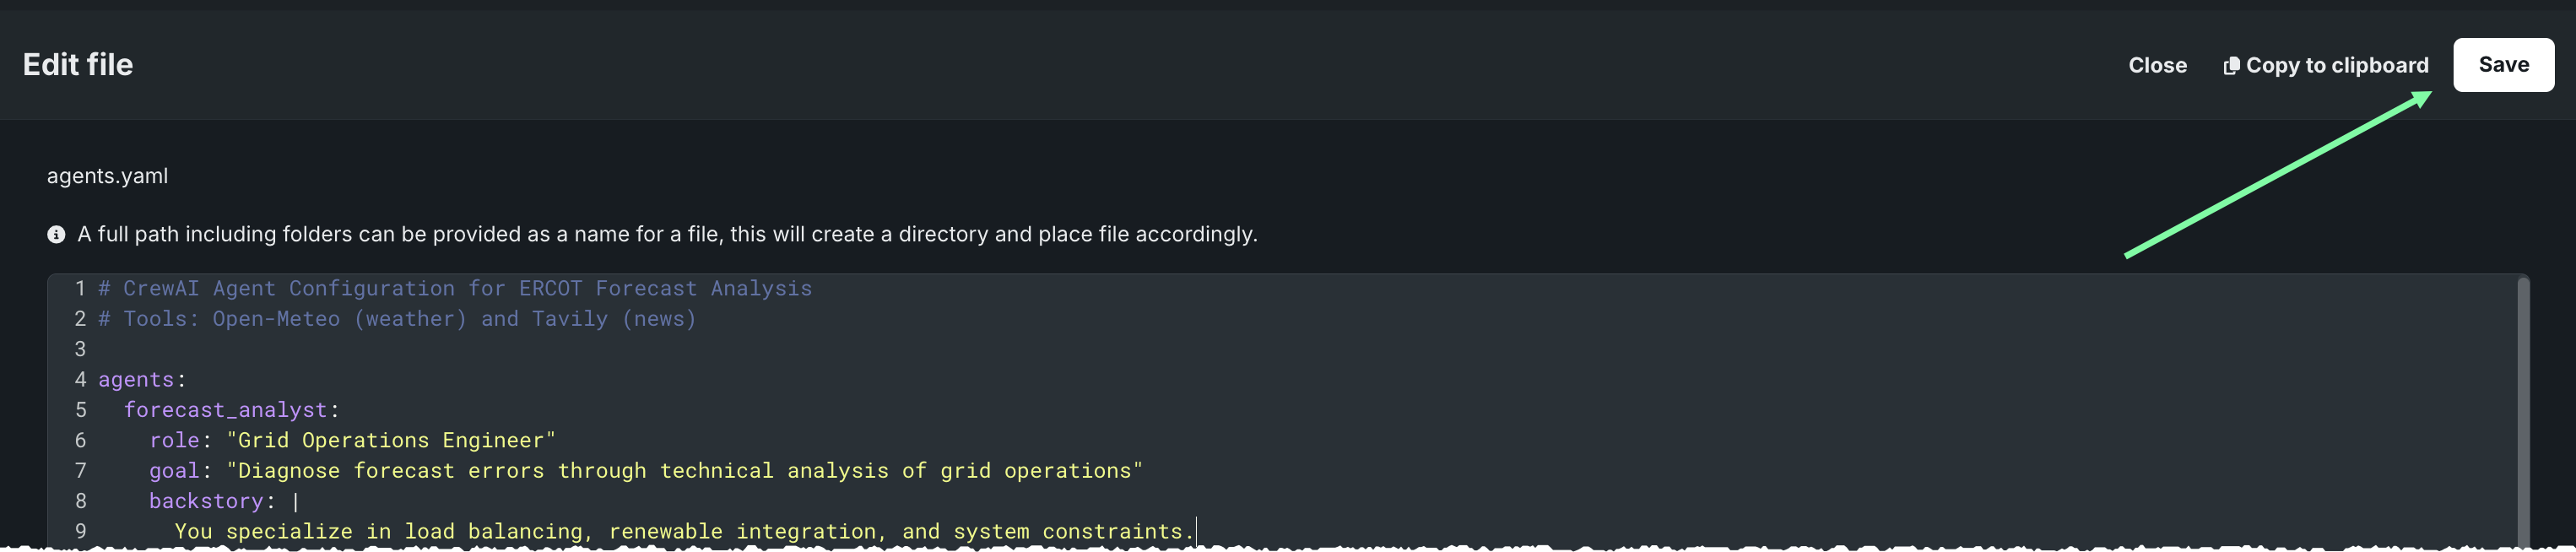Image resolution: width=2576 pixels, height=552 pixels.
Task: Close the Edit file dialog
Action: pos(2157,66)
